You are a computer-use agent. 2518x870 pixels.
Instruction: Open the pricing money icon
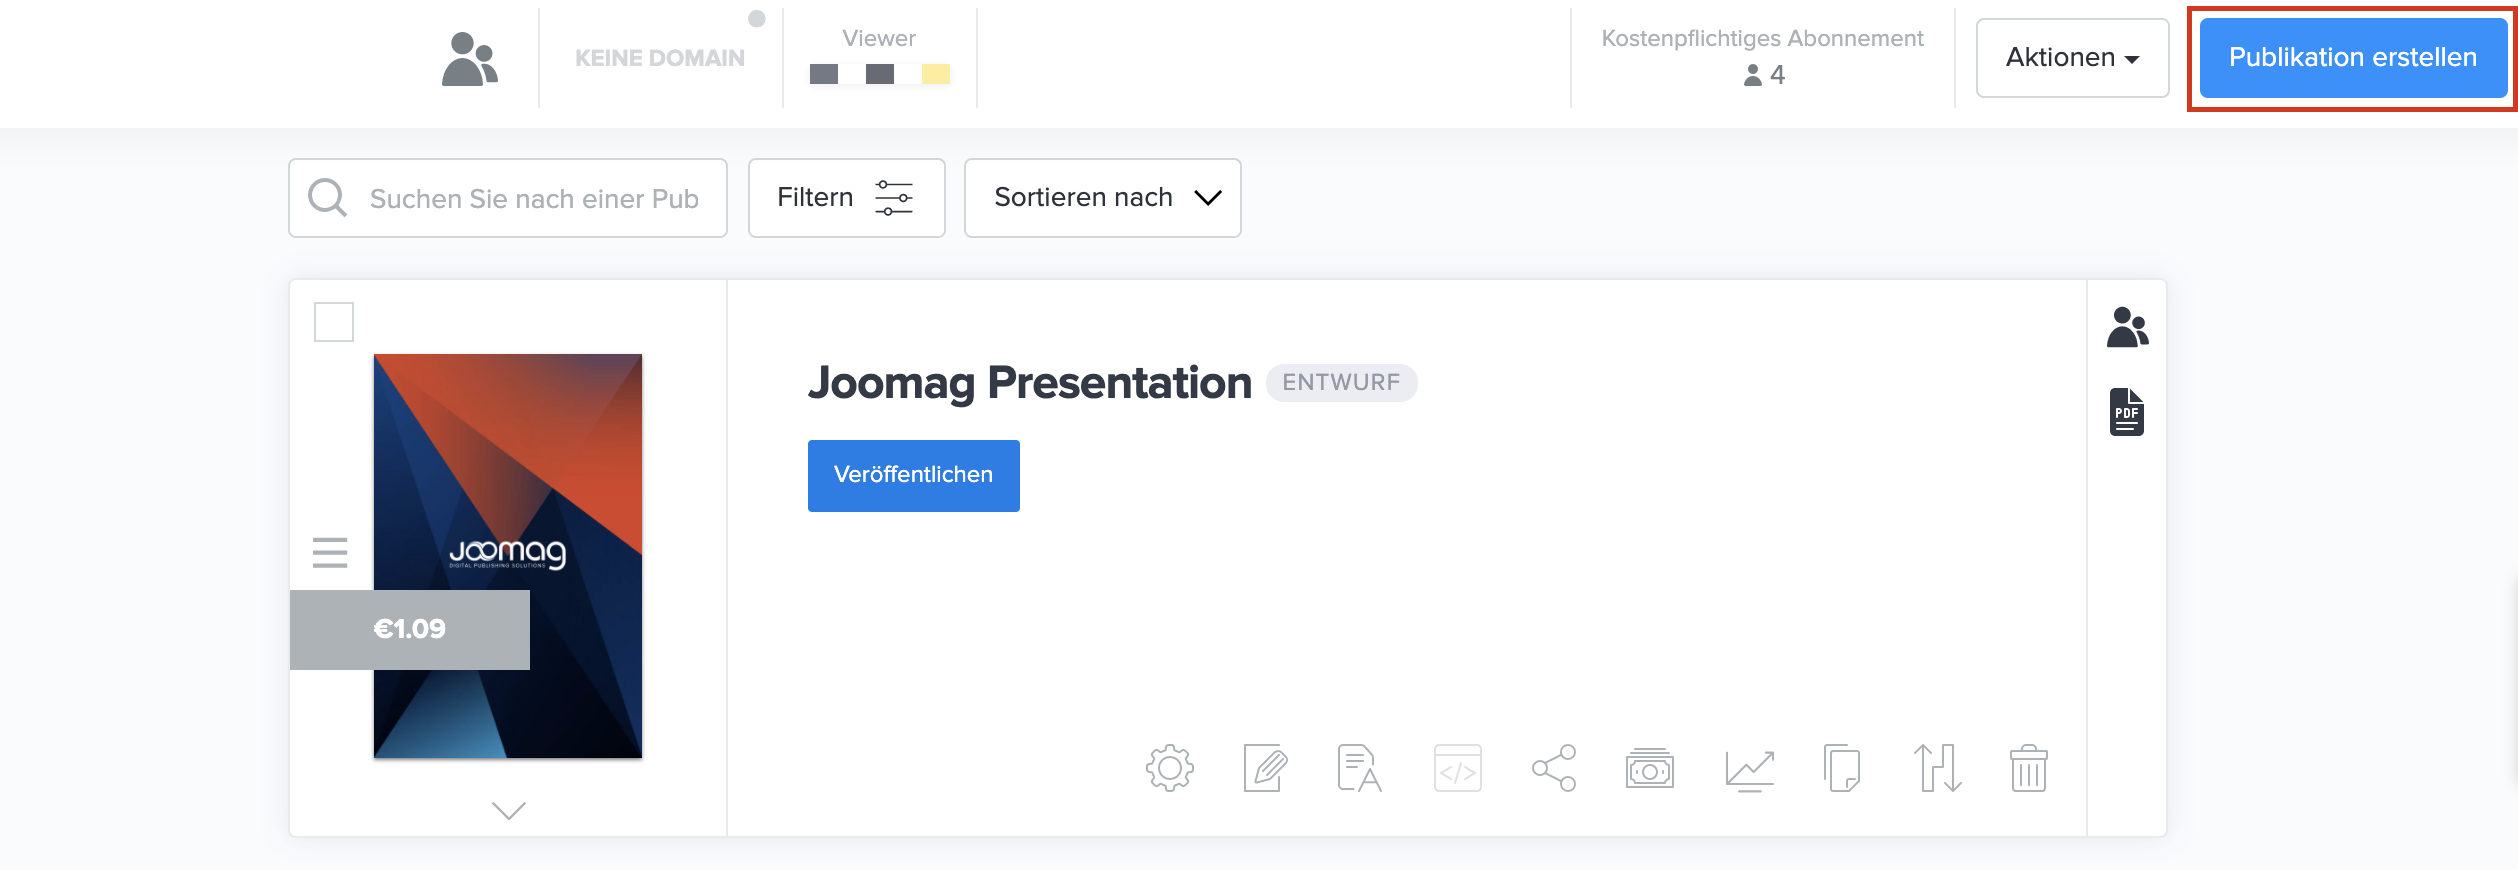tap(1649, 768)
